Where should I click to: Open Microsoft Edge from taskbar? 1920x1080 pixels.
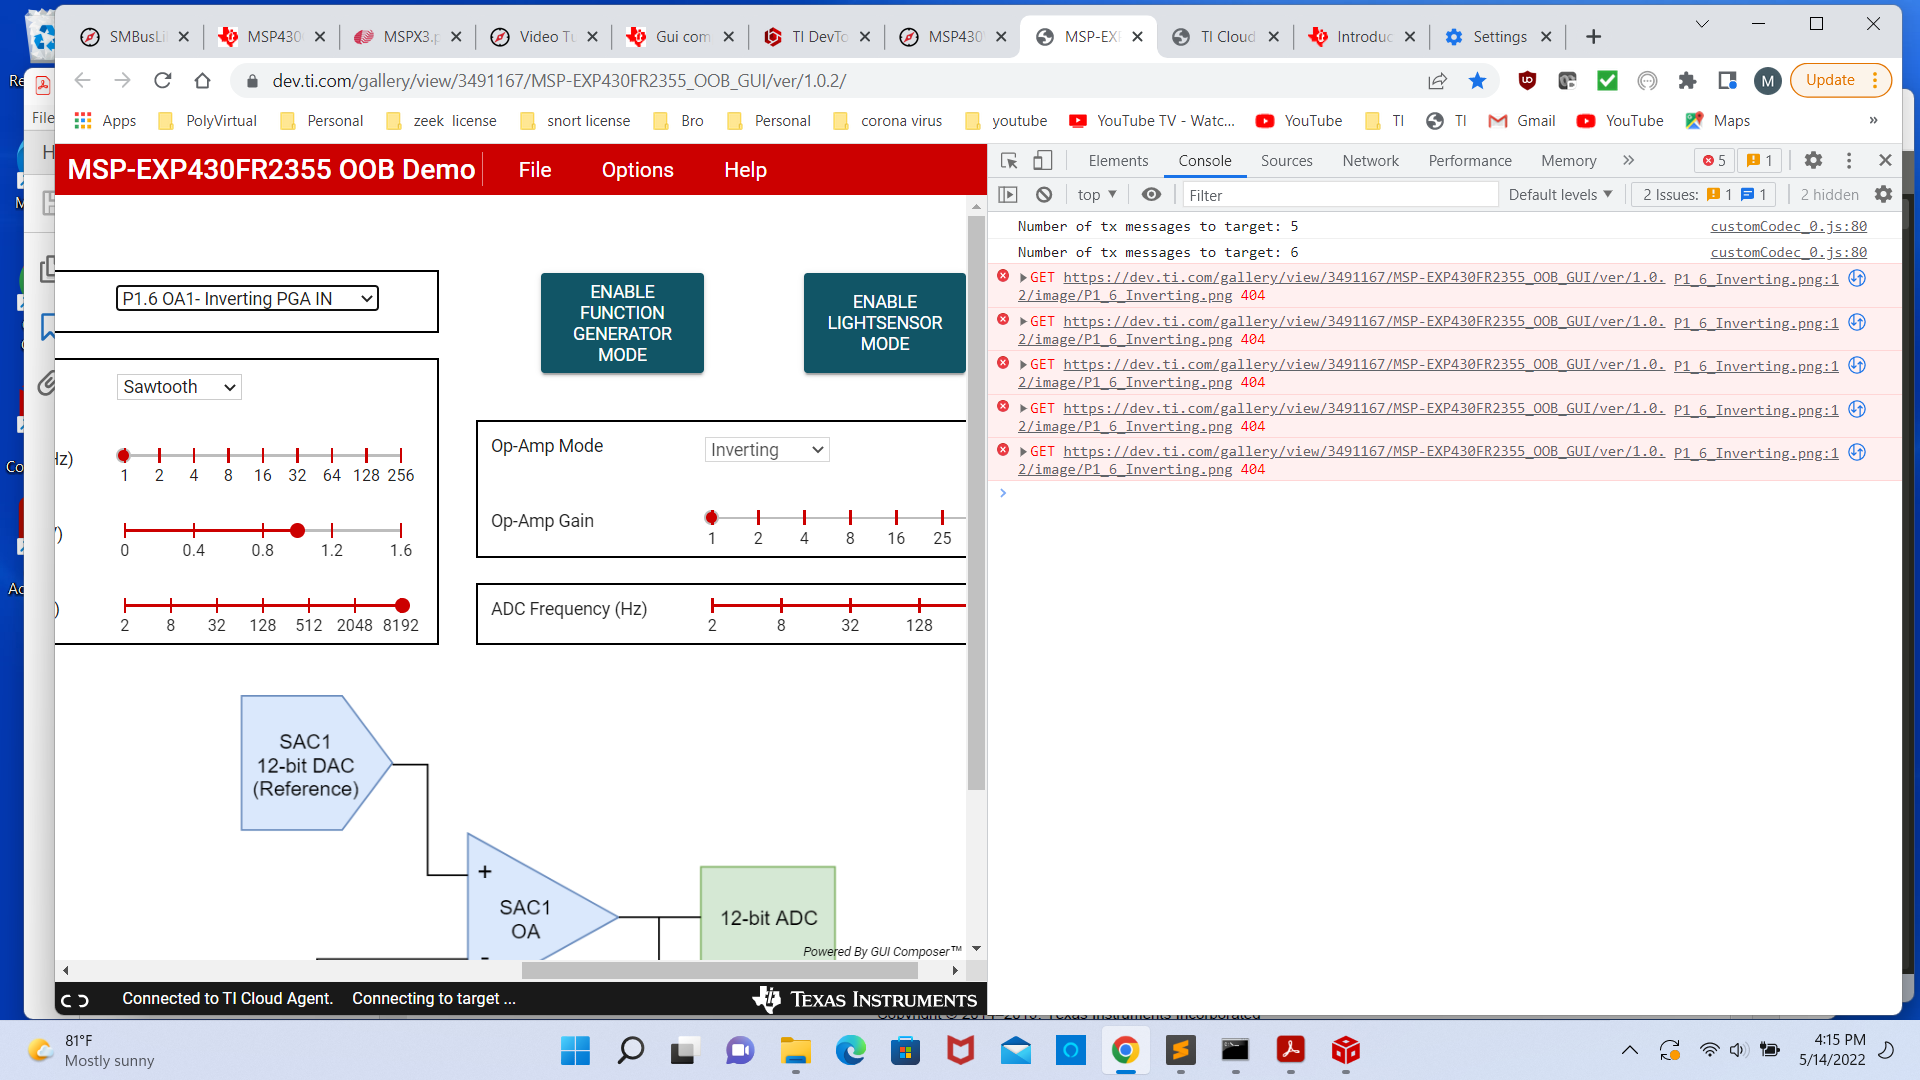point(851,1050)
